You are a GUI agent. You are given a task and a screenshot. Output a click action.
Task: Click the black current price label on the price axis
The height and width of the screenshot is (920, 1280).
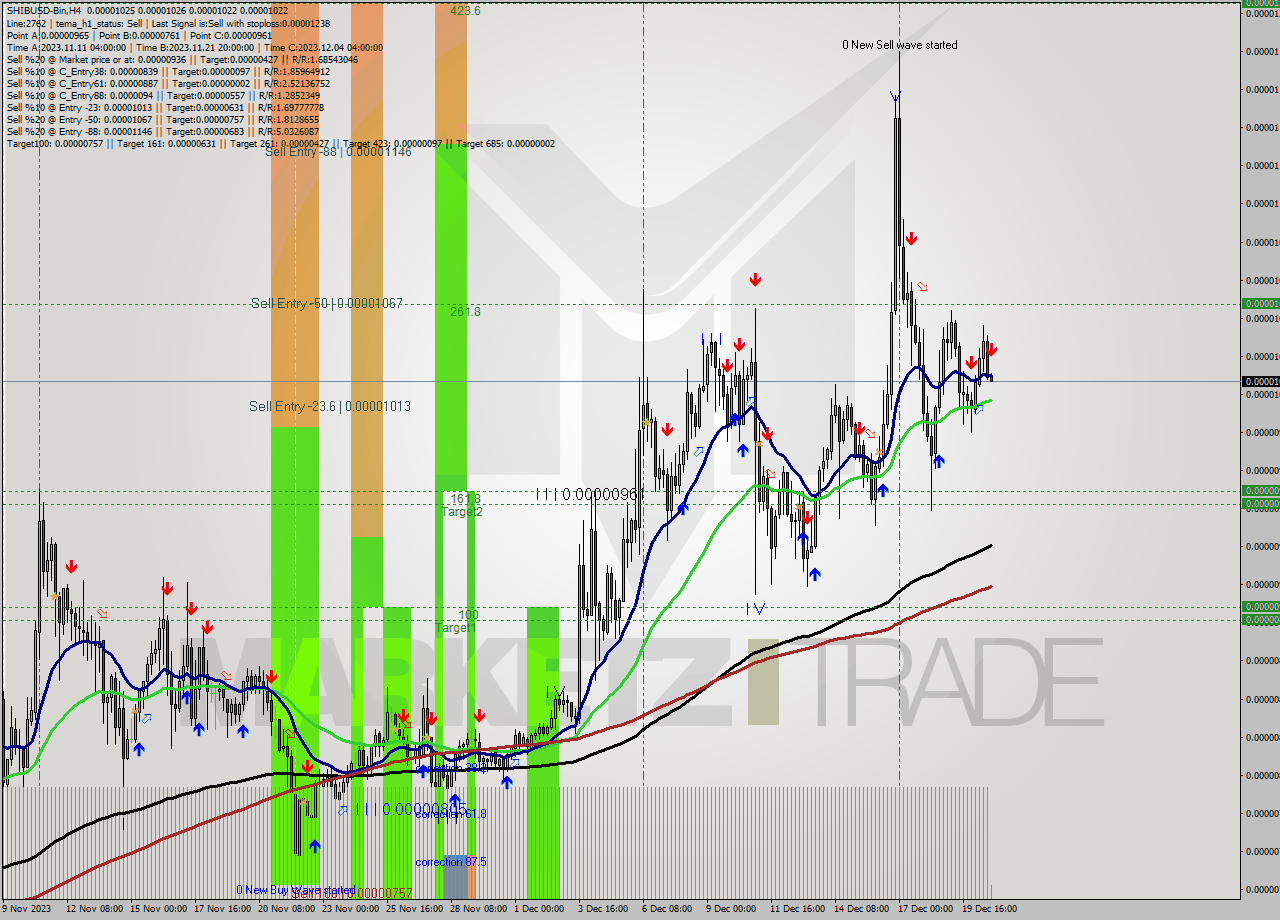pyautogui.click(x=1260, y=381)
